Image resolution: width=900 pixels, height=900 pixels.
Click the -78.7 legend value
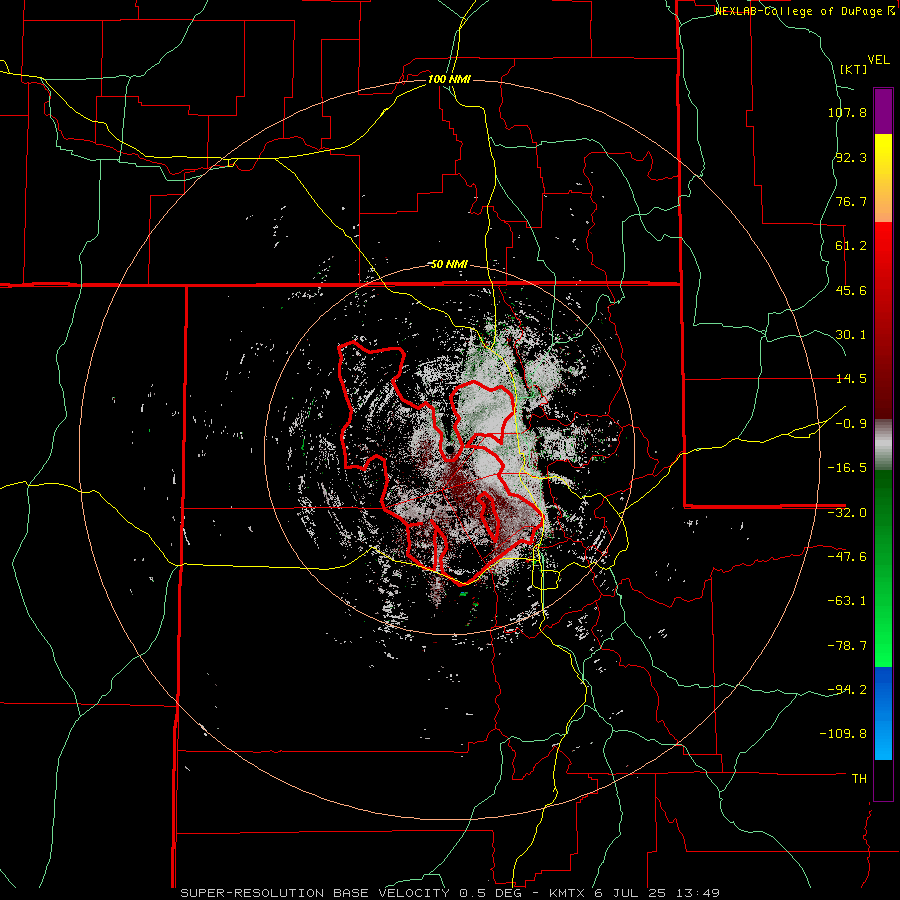click(847, 646)
